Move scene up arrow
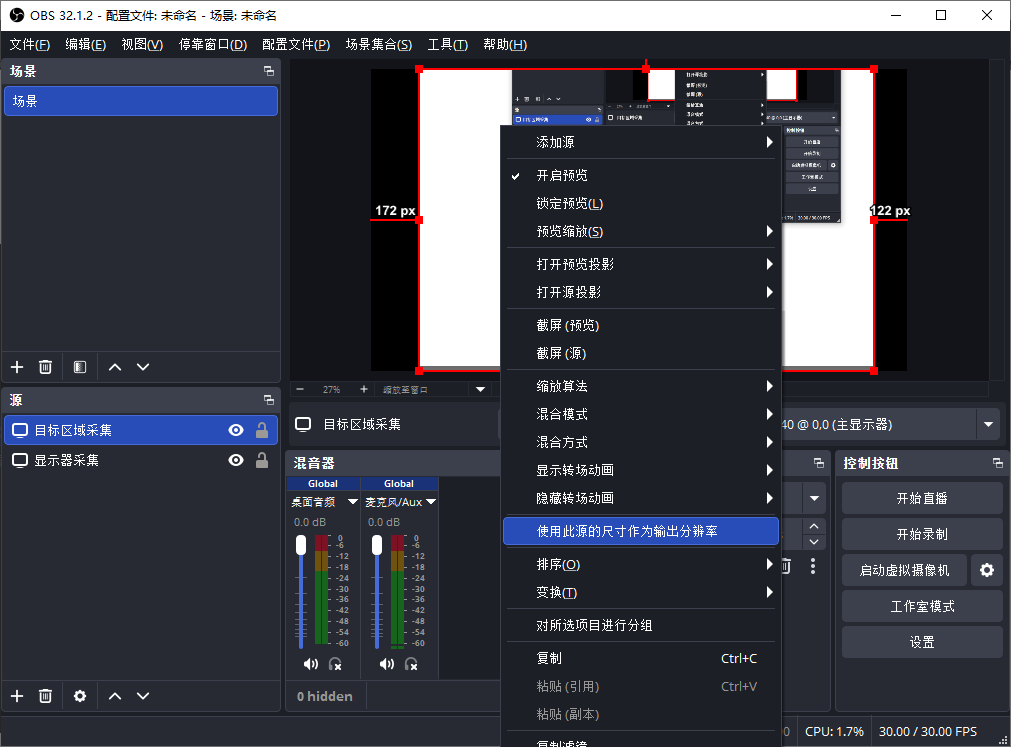This screenshot has height=747, width=1011. [115, 367]
